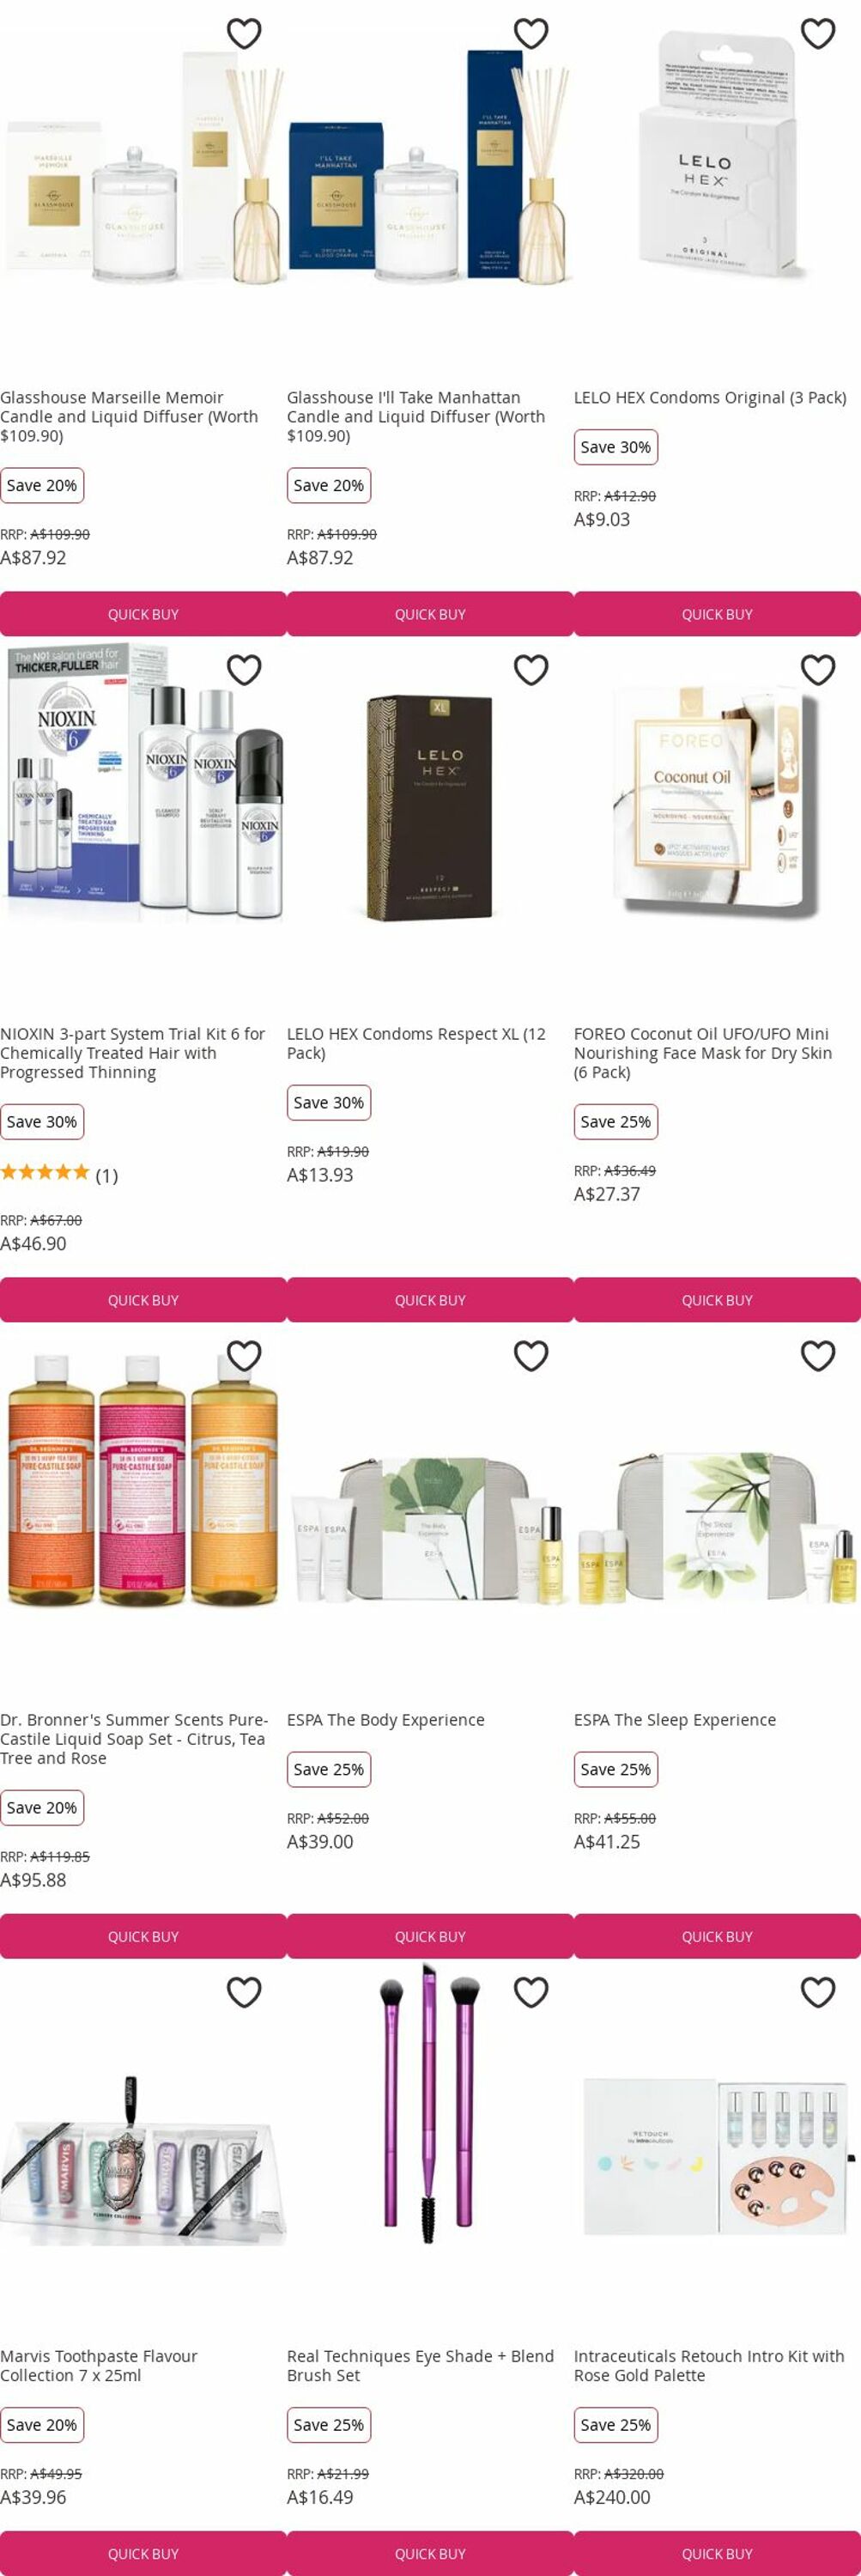Wishlist heart for Dr. Bronner's soap set
This screenshot has height=2576, width=861.
coord(244,1356)
